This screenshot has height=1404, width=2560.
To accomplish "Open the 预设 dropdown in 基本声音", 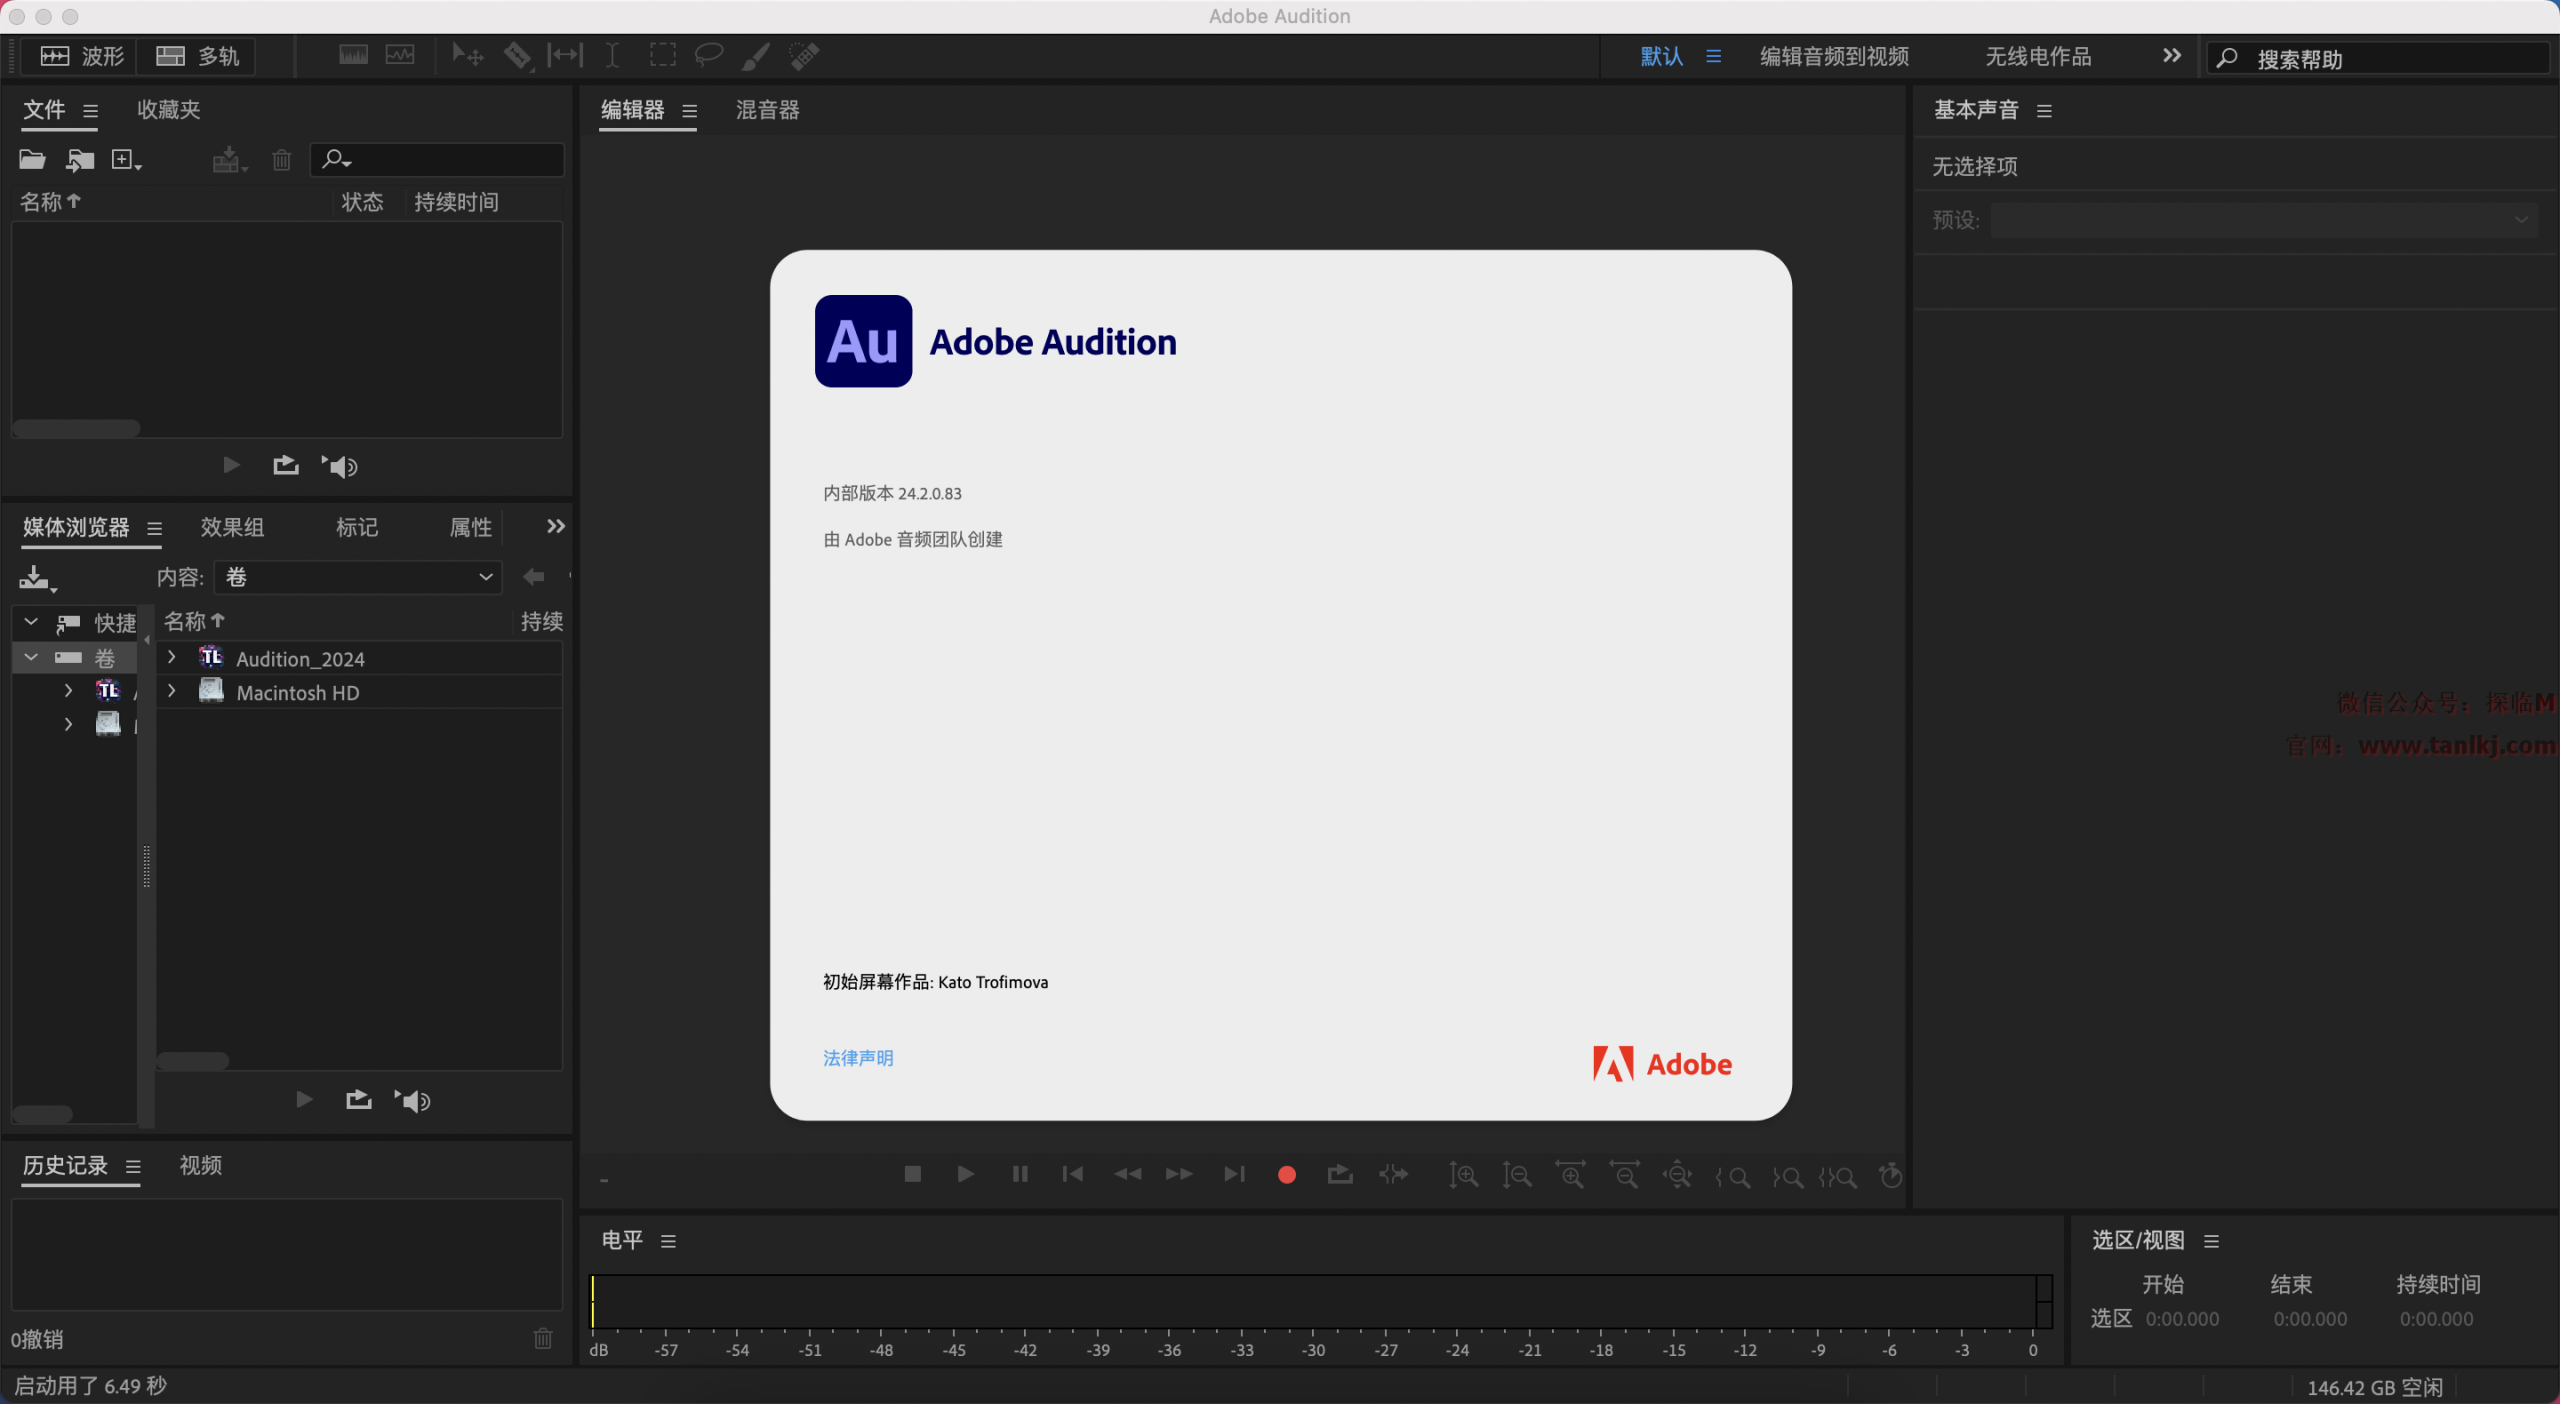I will [x=2264, y=220].
